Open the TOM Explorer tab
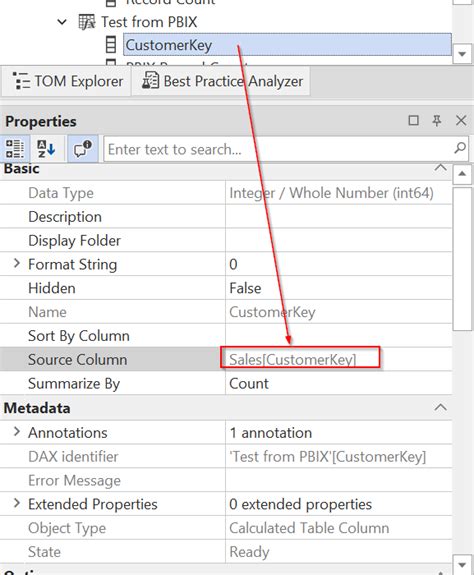This screenshot has height=575, width=474. coord(66,81)
